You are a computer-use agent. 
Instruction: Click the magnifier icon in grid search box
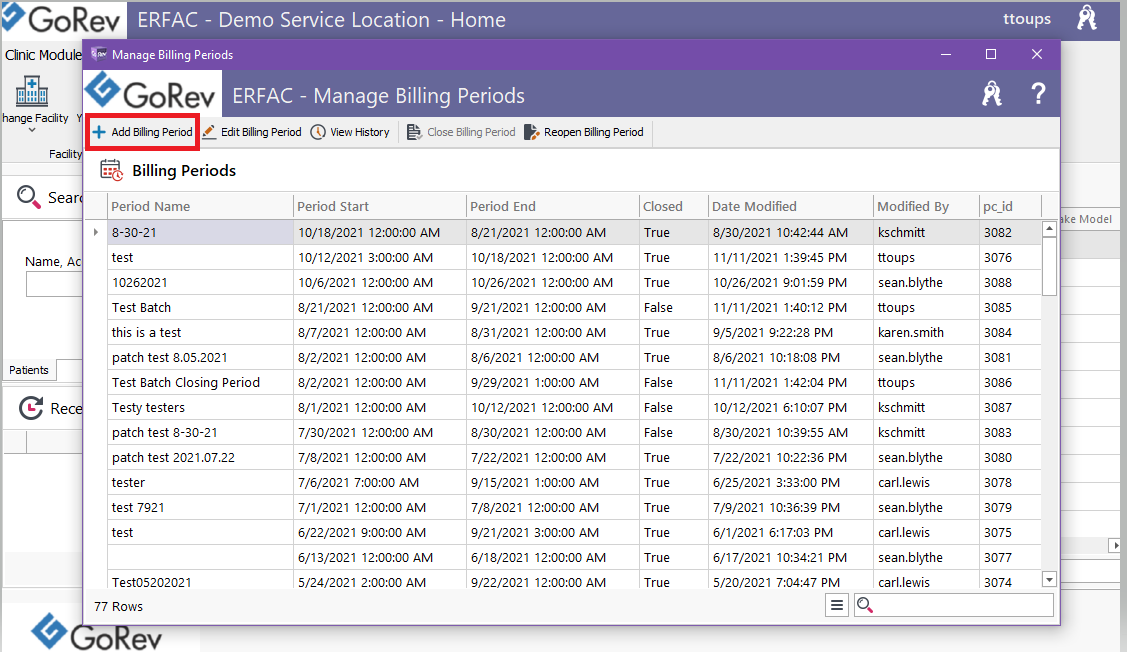coord(865,605)
